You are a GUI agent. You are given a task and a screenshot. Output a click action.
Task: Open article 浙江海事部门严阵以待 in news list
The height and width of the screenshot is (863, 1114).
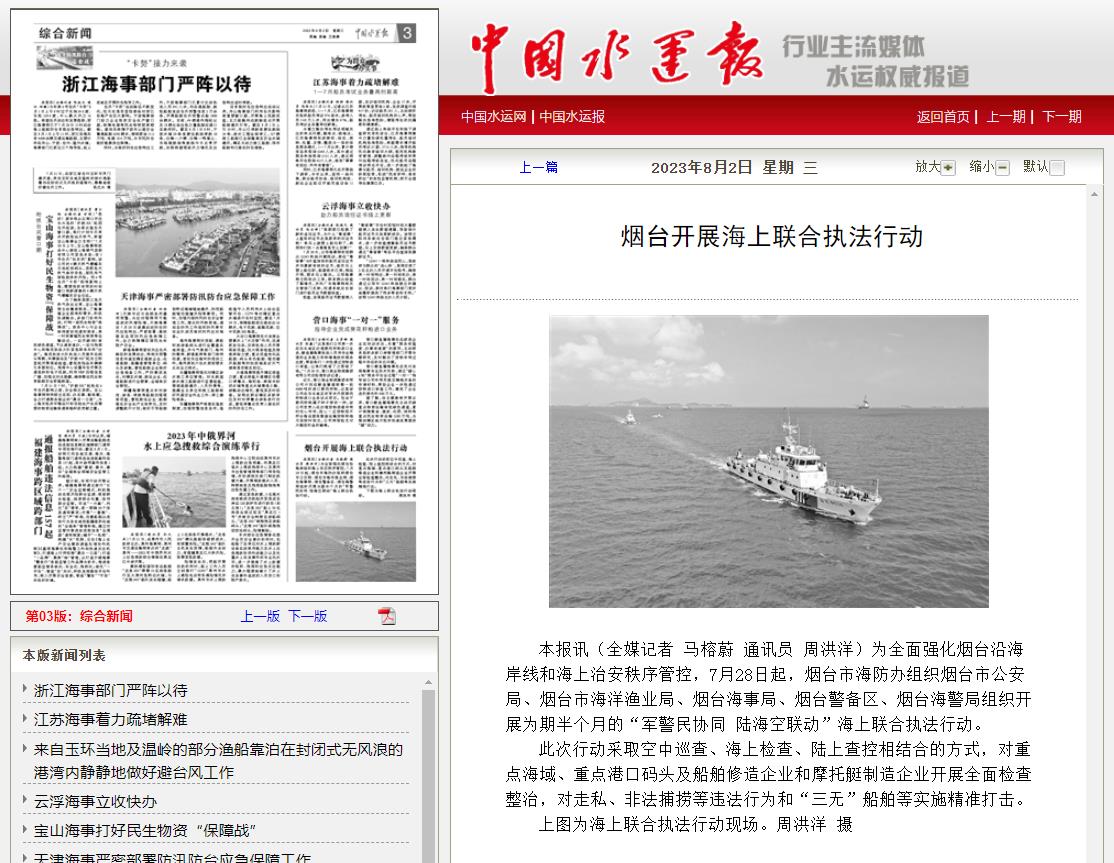point(111,690)
